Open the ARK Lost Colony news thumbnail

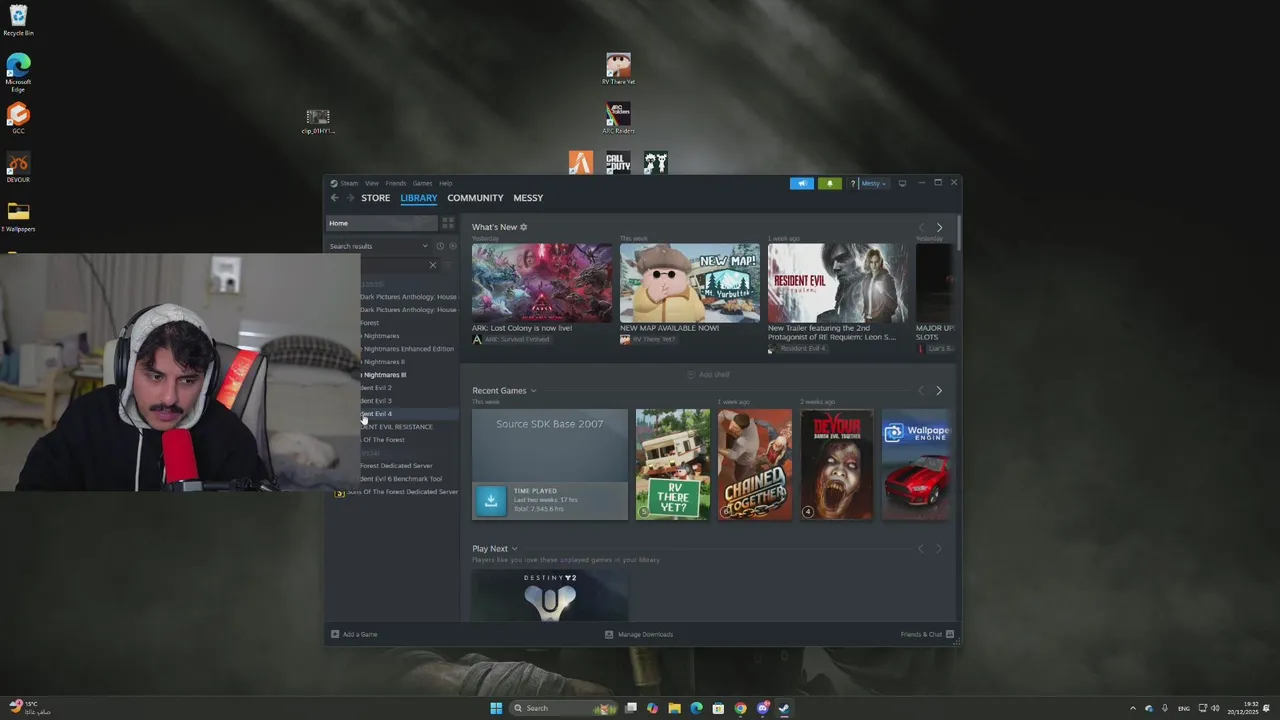[x=542, y=283]
